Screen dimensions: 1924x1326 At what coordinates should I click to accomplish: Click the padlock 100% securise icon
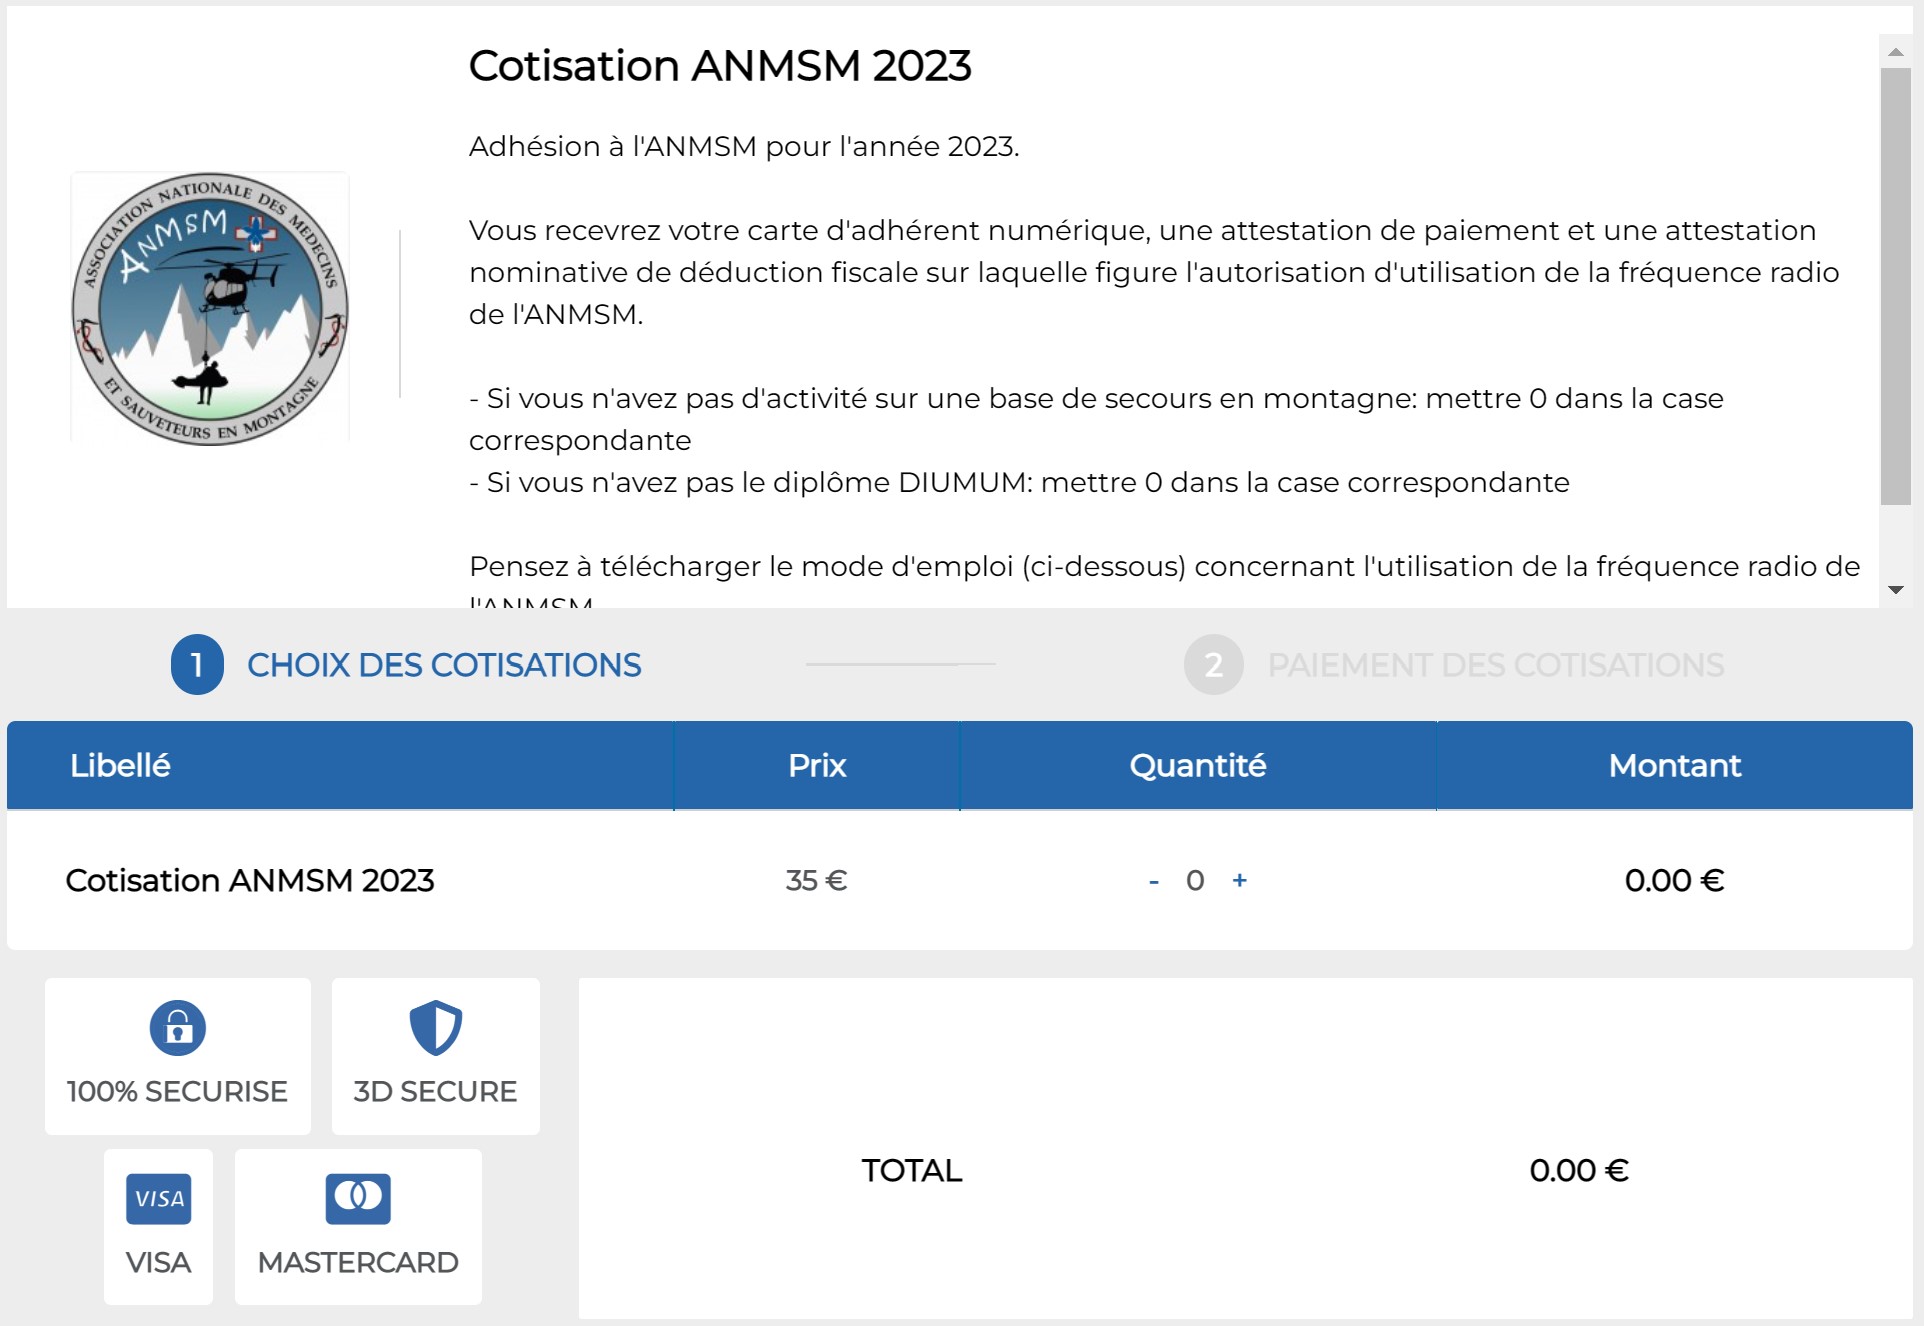pos(178,1027)
